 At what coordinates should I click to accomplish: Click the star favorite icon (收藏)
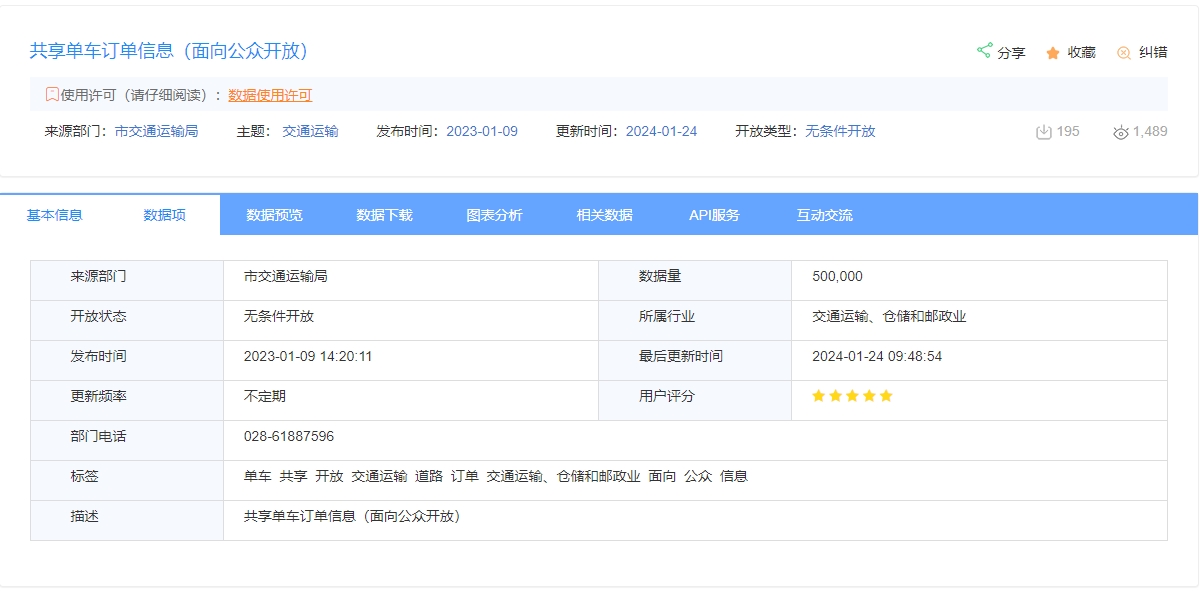(x=1053, y=53)
